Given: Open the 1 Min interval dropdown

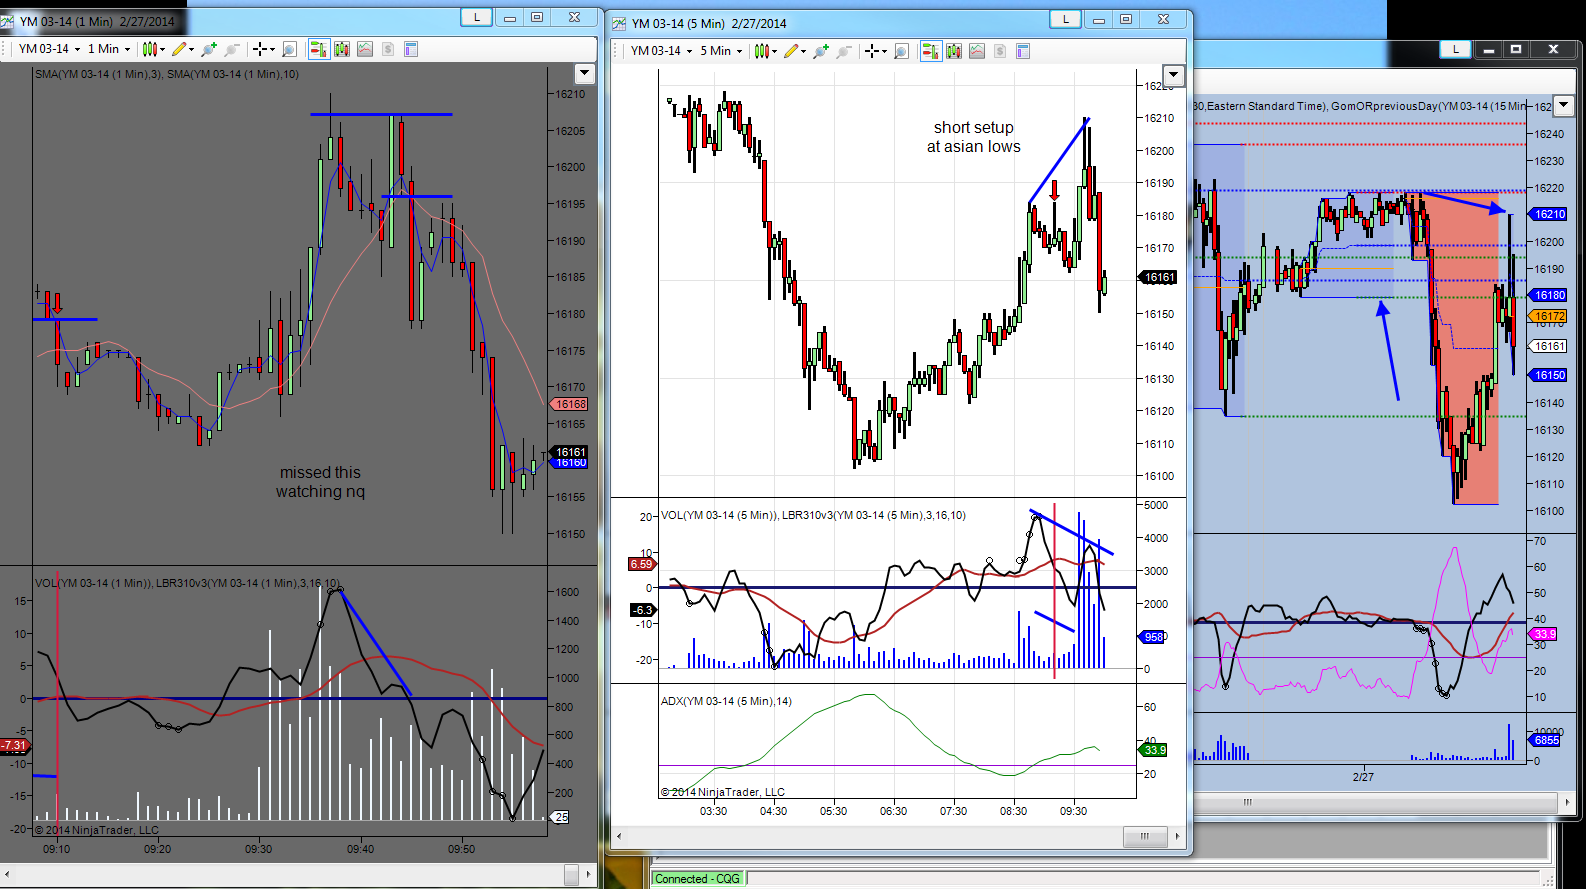Looking at the screenshot, I should pyautogui.click(x=109, y=49).
